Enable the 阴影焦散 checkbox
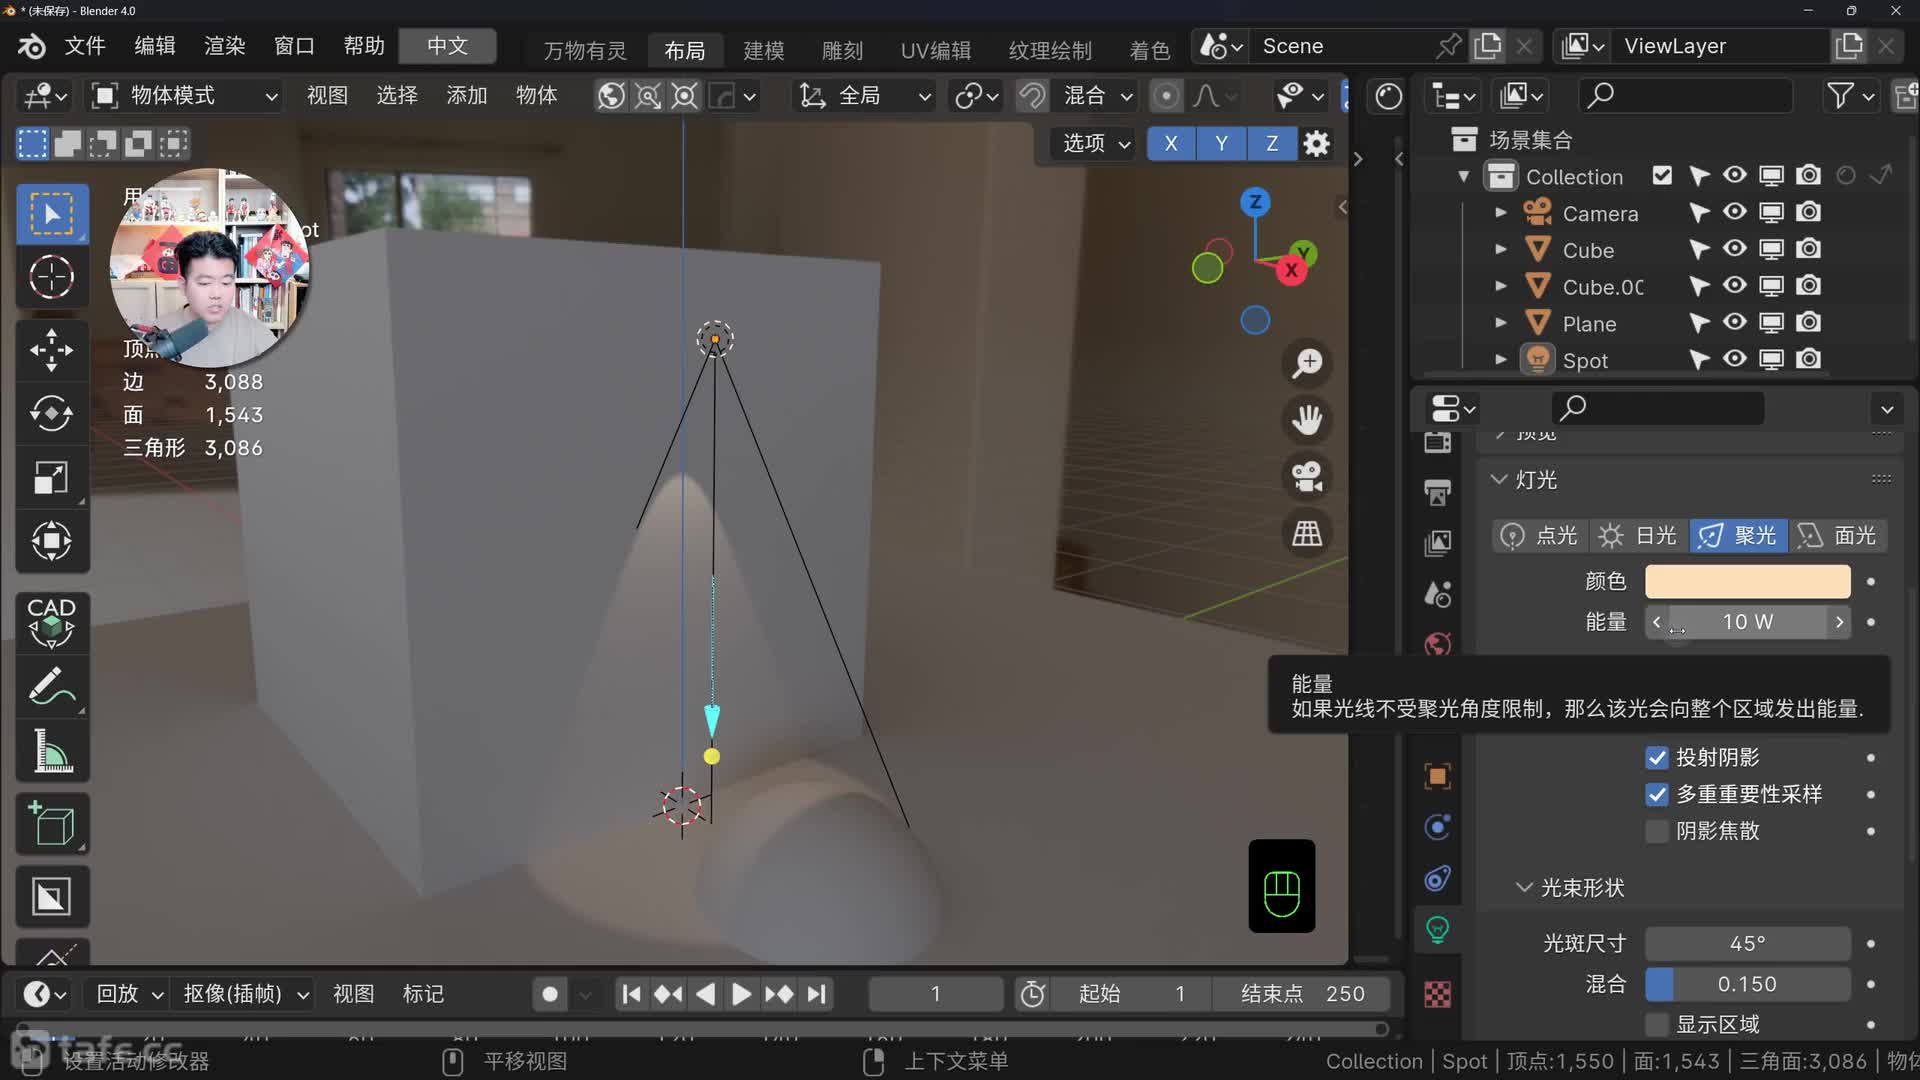This screenshot has height=1080, width=1920. tap(1657, 831)
